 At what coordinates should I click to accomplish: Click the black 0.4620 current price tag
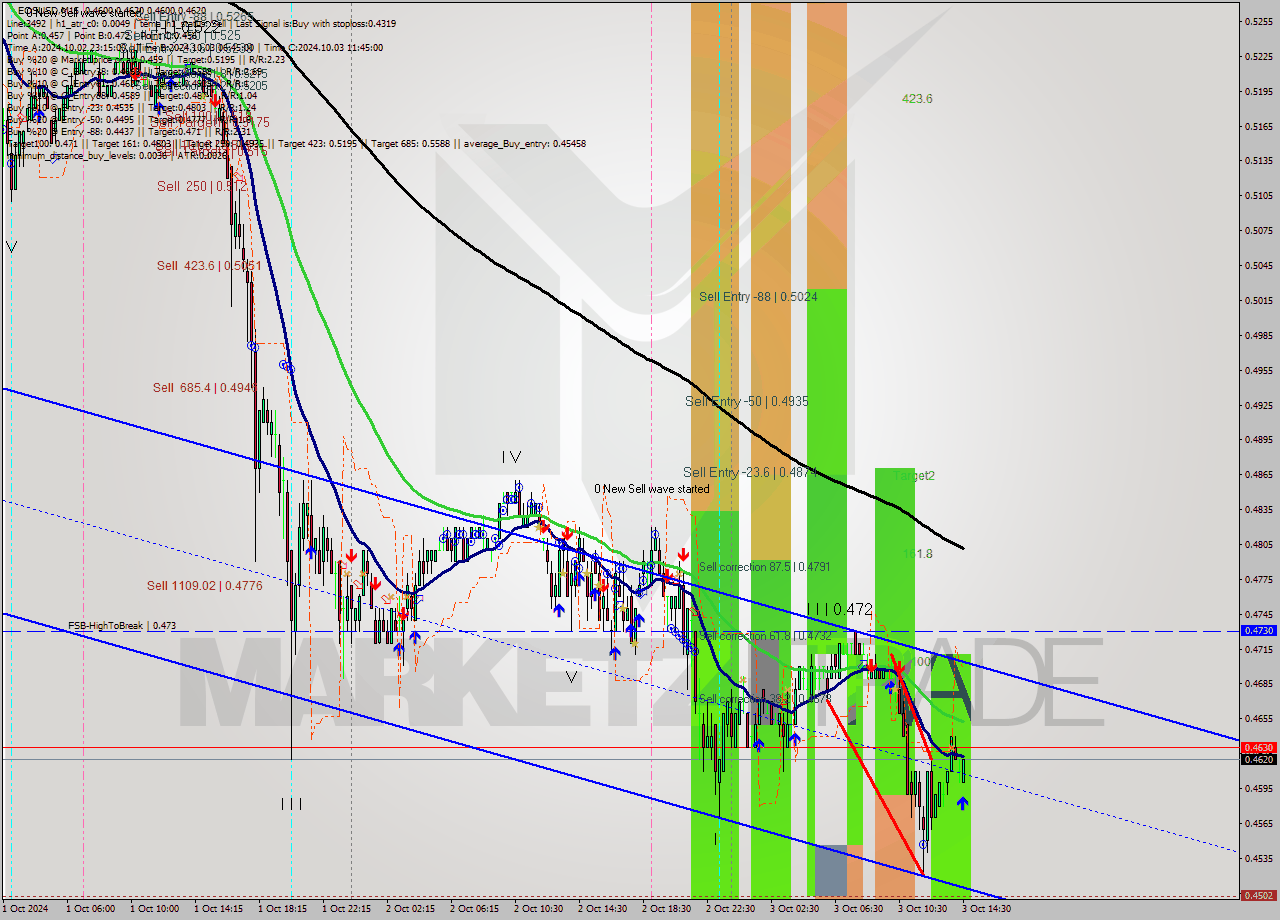coord(1258,759)
